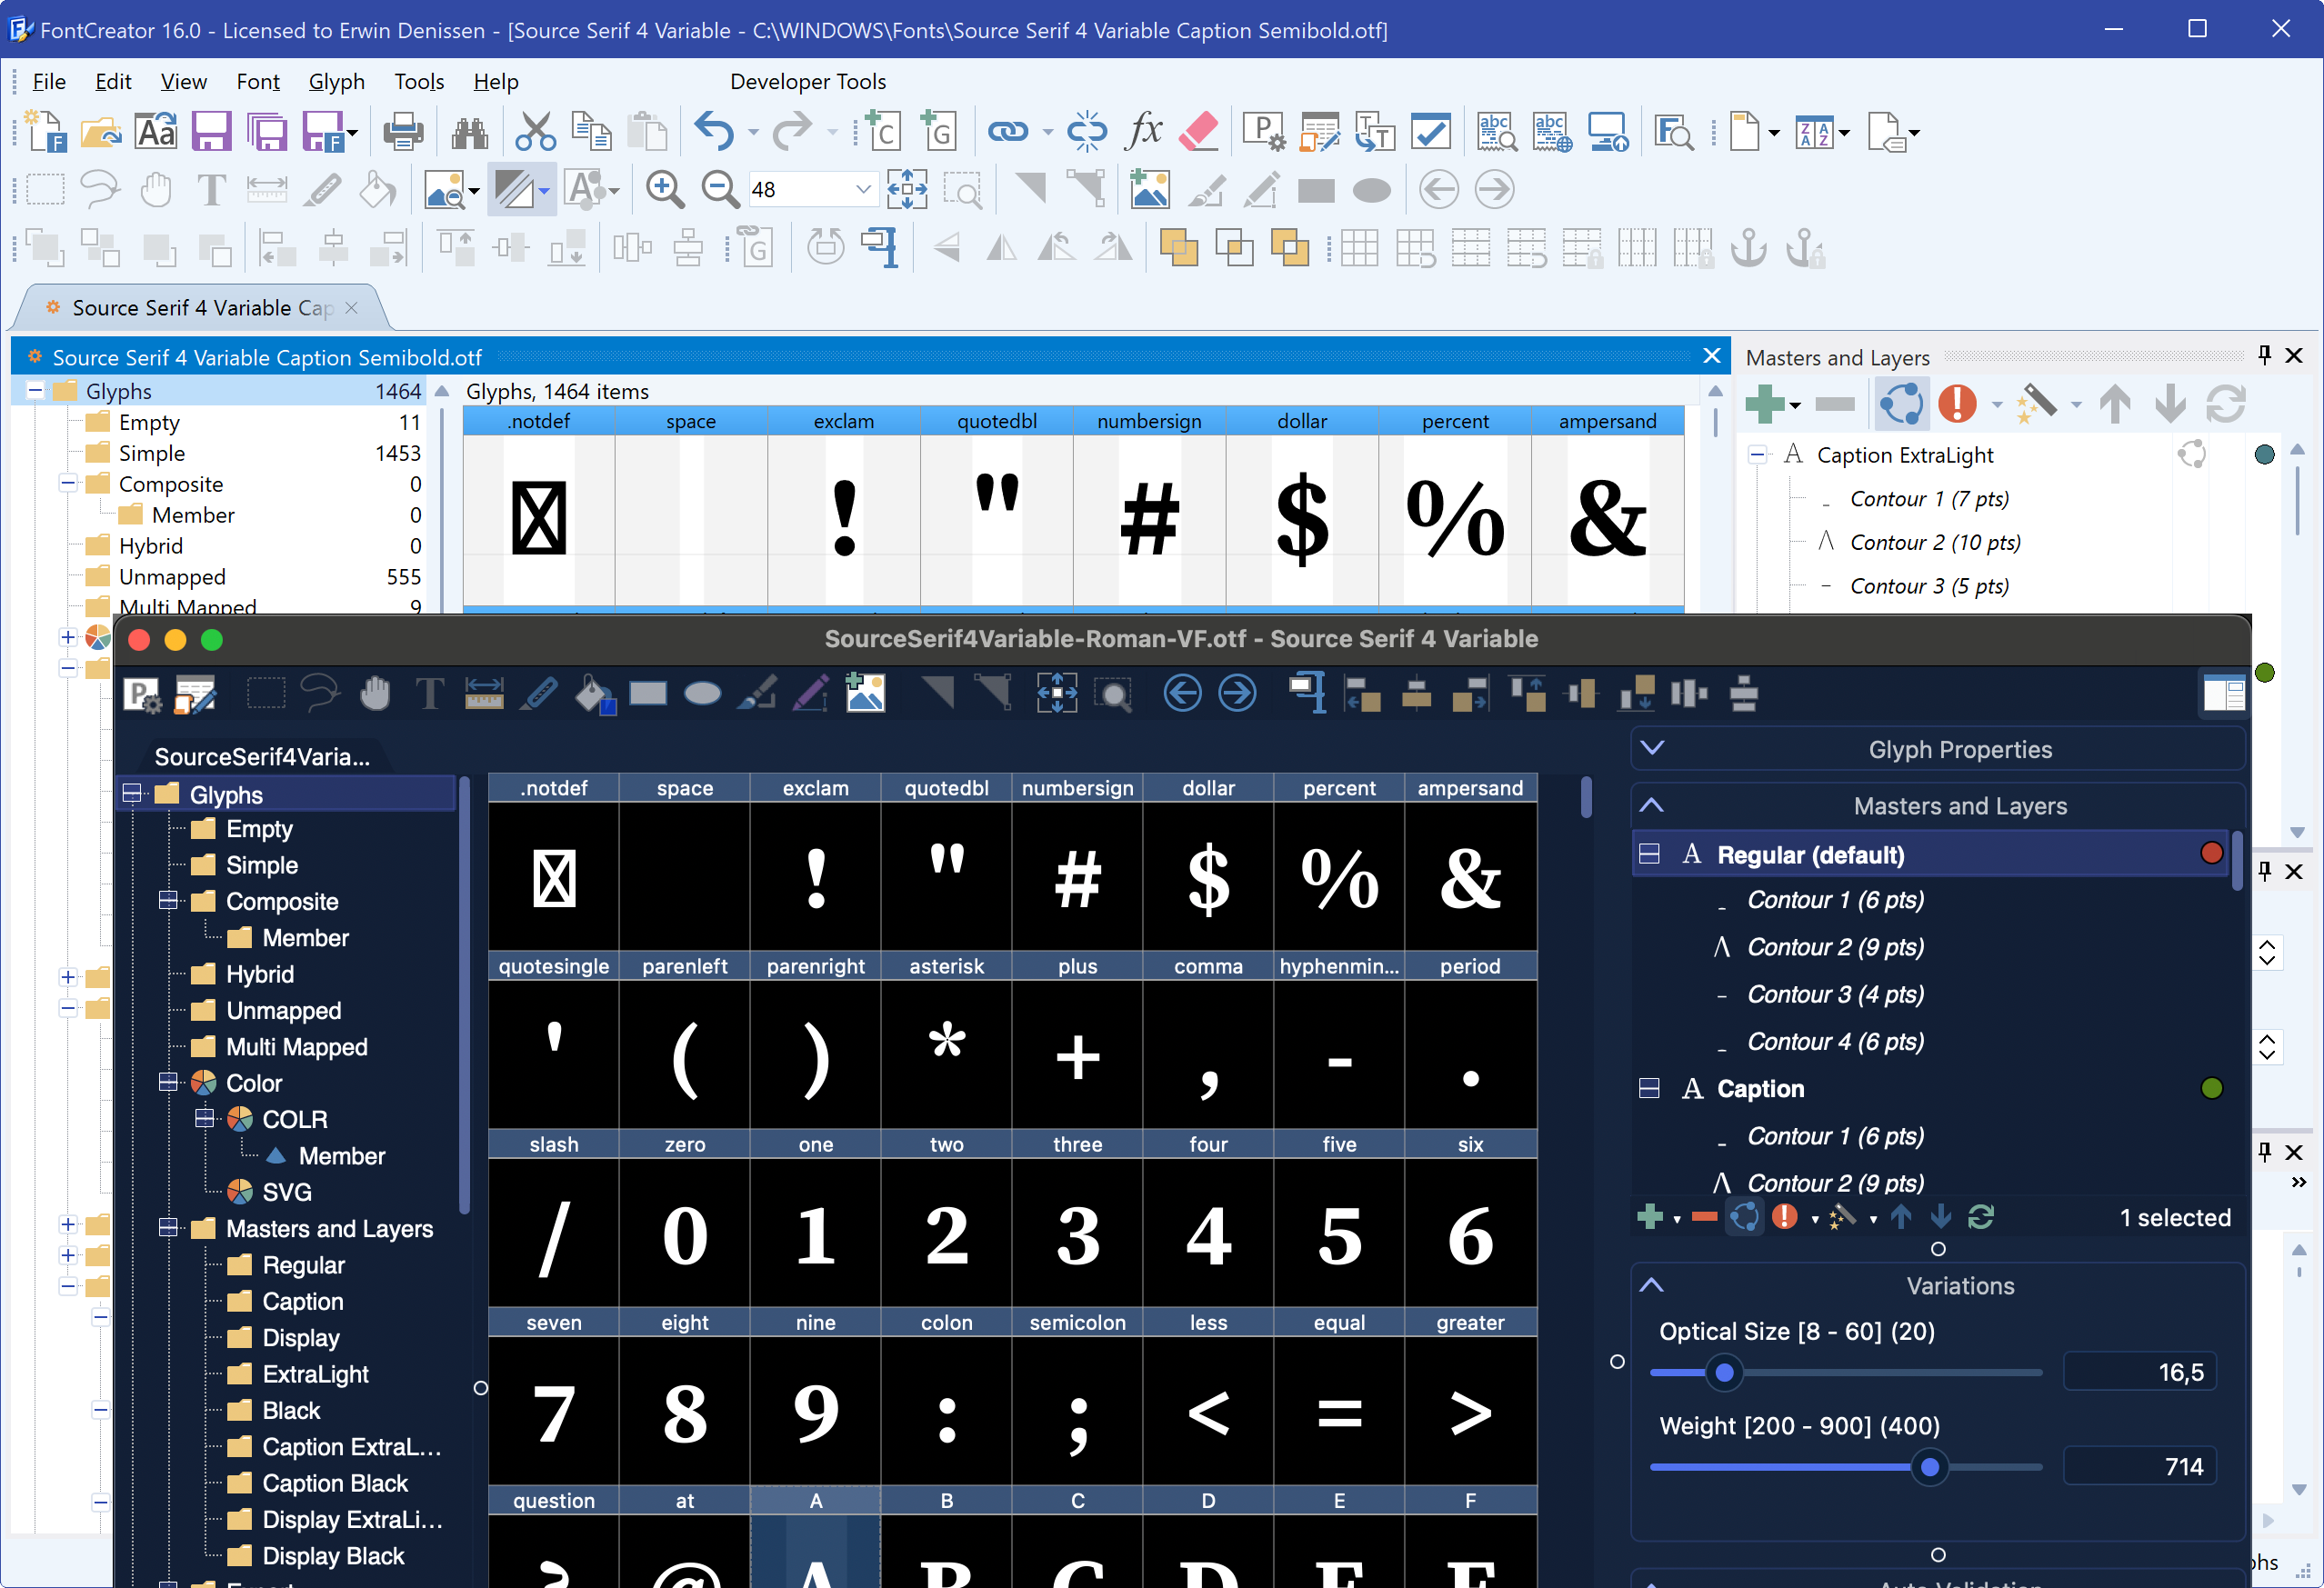The height and width of the screenshot is (1588, 2324).
Task: Click the Print icon in main toolbar
Action: click(x=403, y=132)
